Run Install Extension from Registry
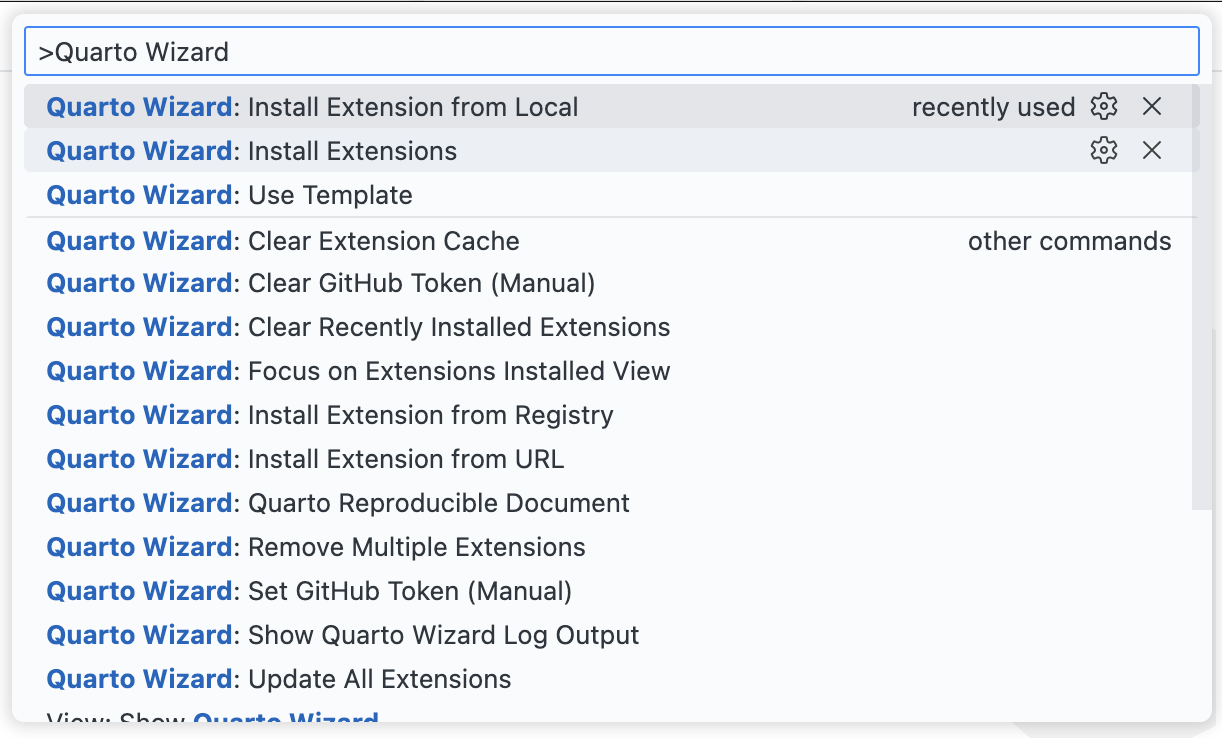 [430, 416]
